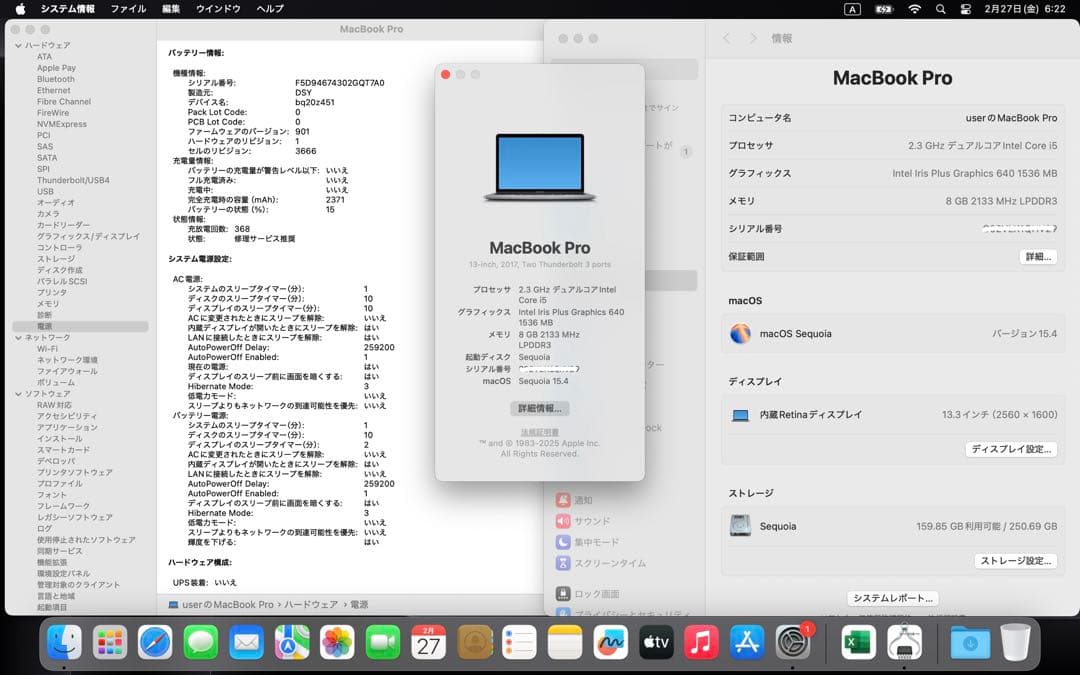Click the battery charging status icon

coord(884,9)
